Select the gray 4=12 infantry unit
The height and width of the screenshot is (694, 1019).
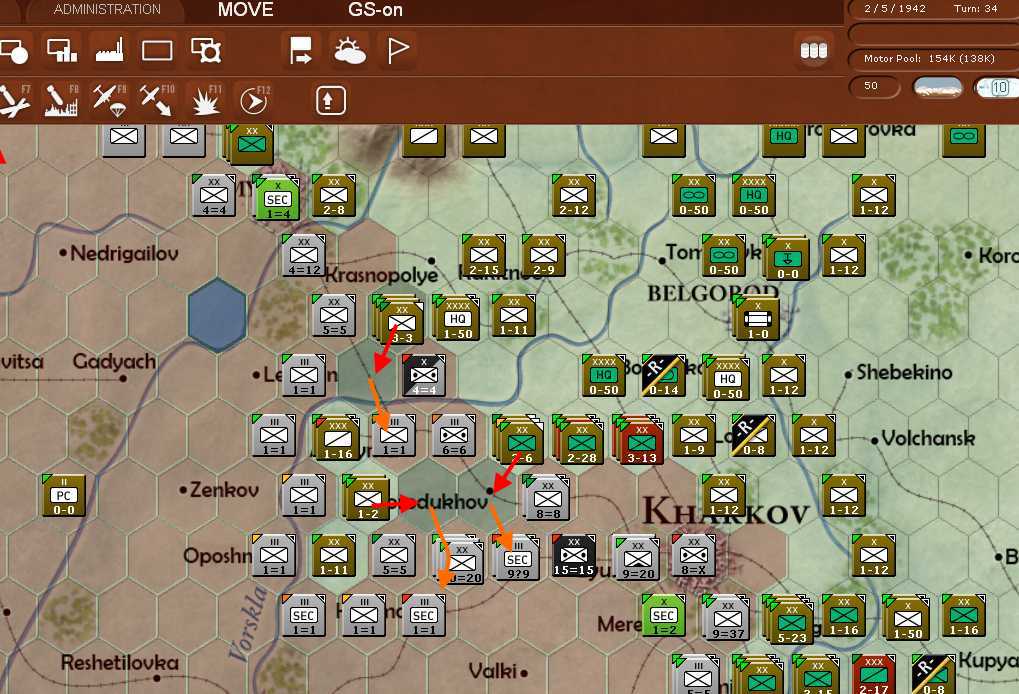pyautogui.click(x=303, y=255)
